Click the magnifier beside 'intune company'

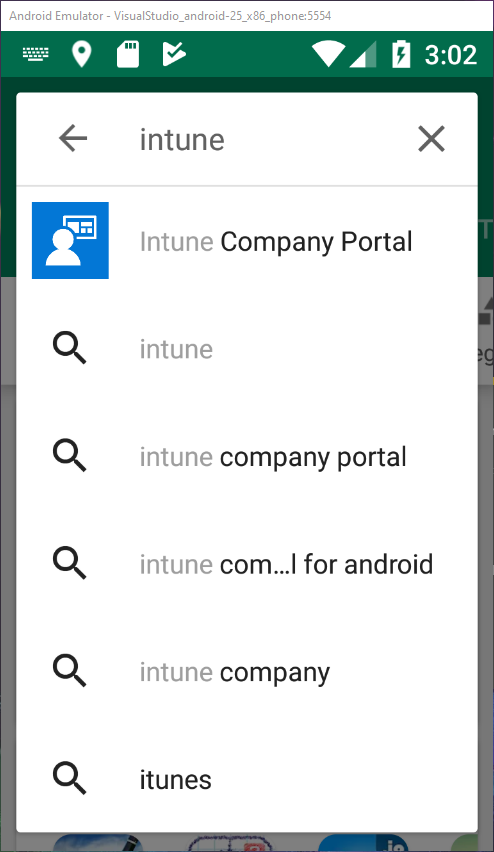(69, 671)
